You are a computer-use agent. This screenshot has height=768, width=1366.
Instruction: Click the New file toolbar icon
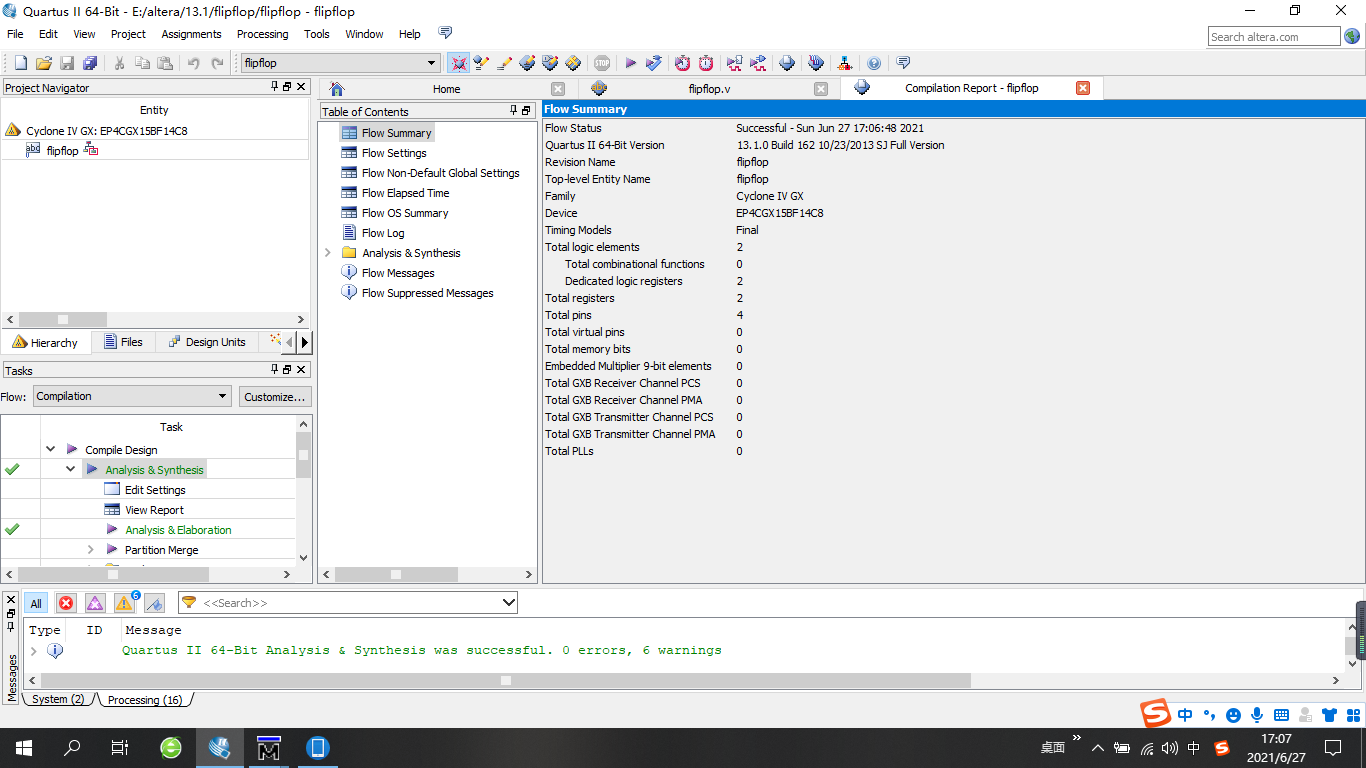click(20, 63)
